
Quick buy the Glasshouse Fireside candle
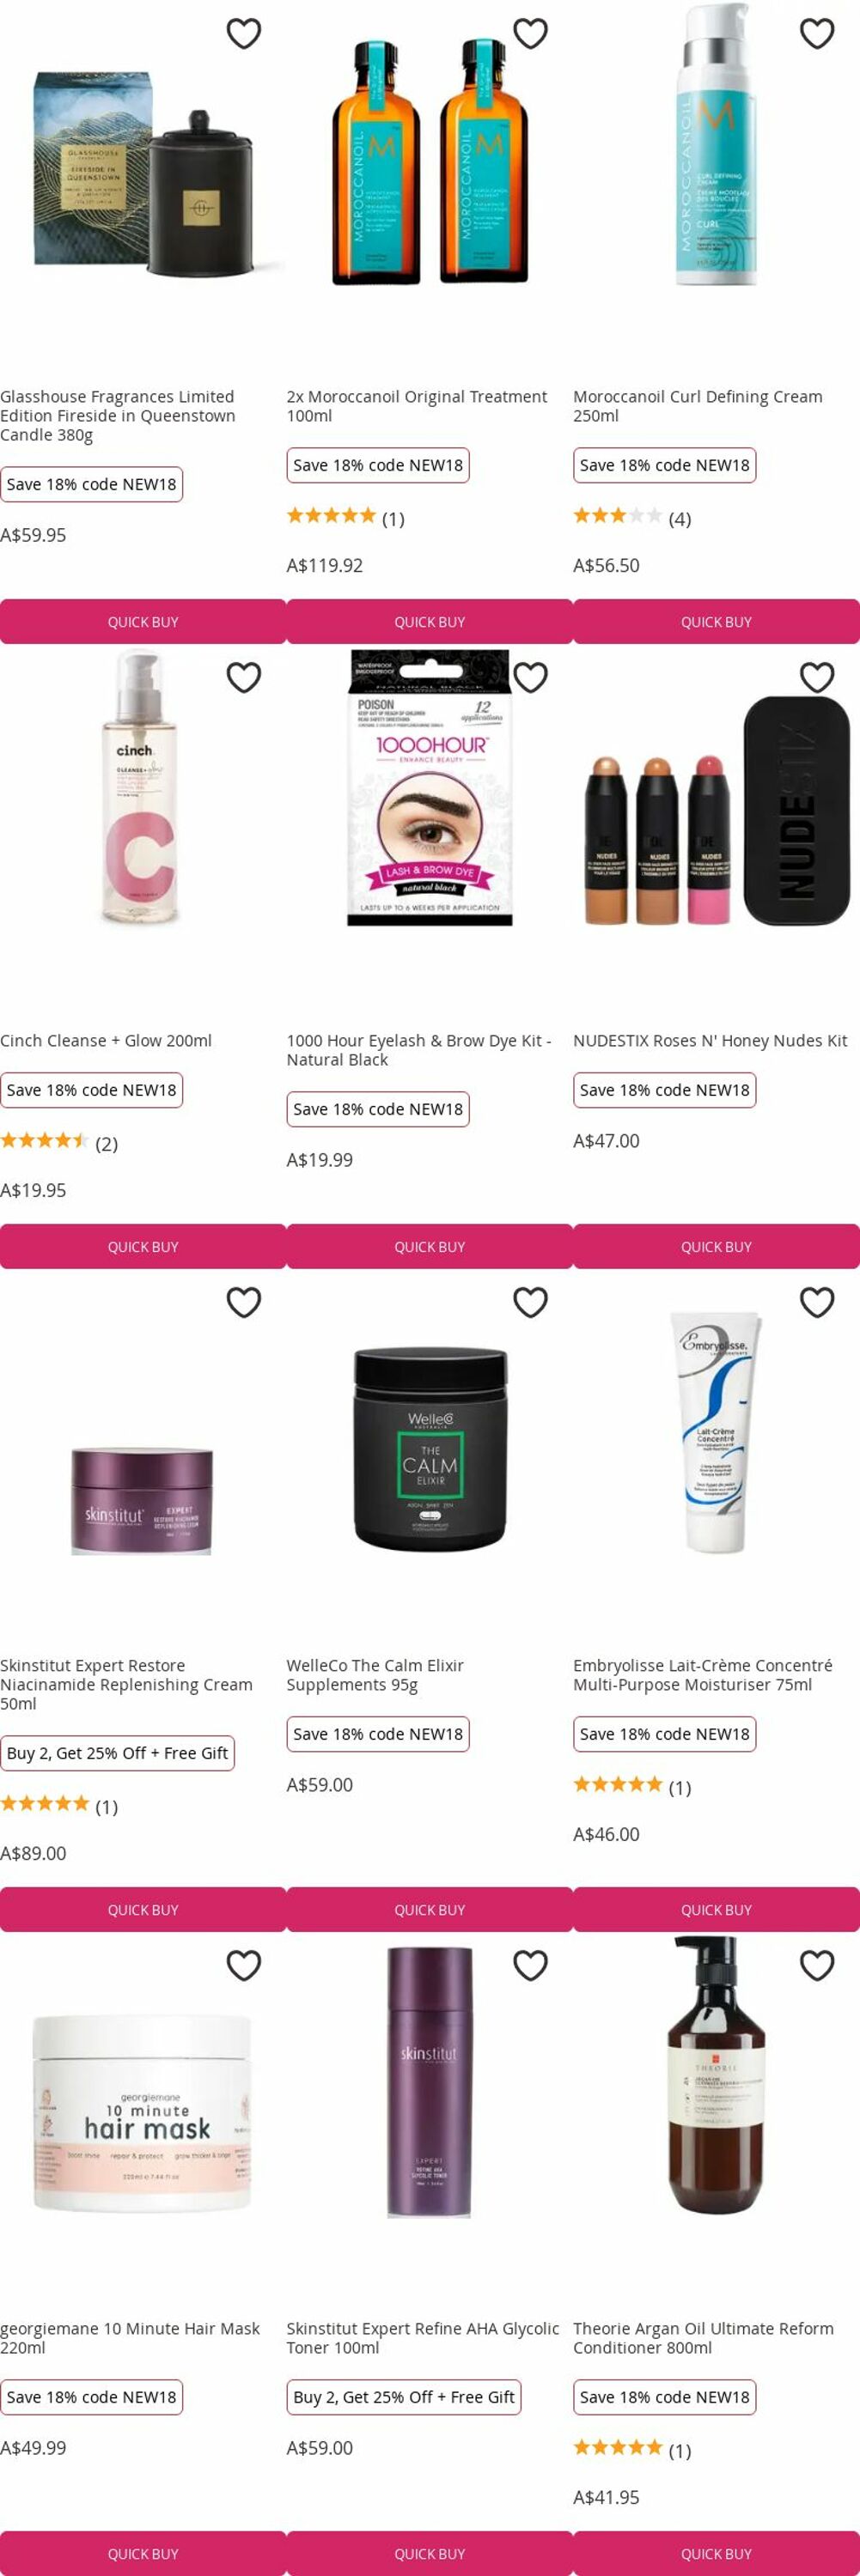(143, 621)
